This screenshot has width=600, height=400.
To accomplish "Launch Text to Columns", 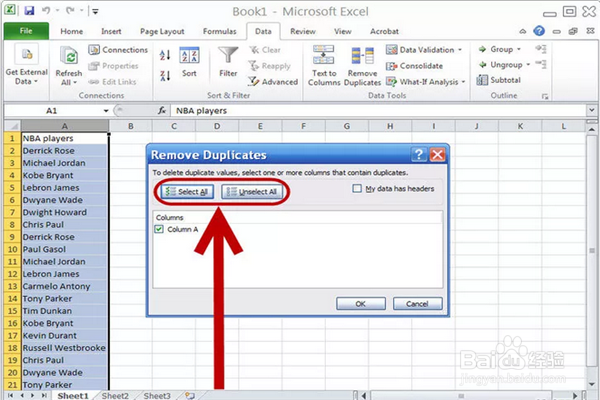I will [324, 65].
